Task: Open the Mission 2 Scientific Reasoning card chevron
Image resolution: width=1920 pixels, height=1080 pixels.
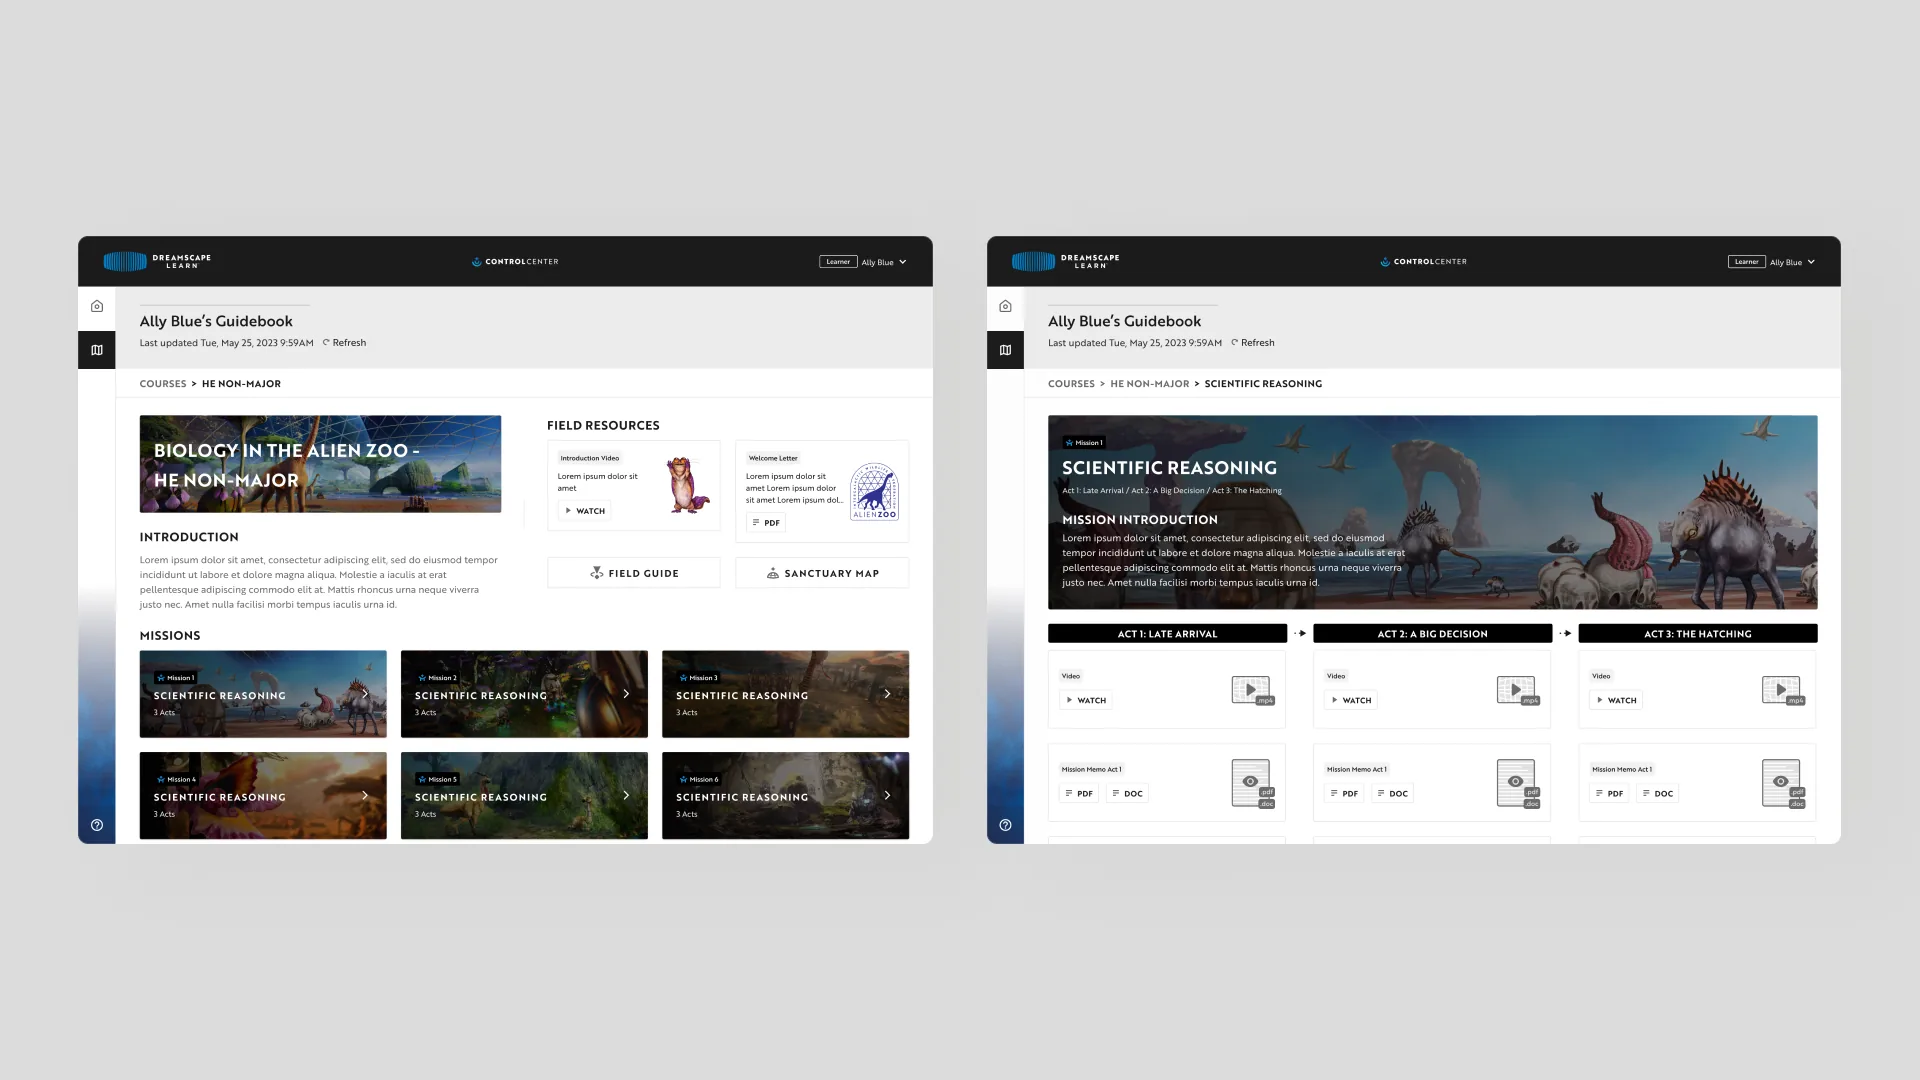Action: click(x=626, y=694)
